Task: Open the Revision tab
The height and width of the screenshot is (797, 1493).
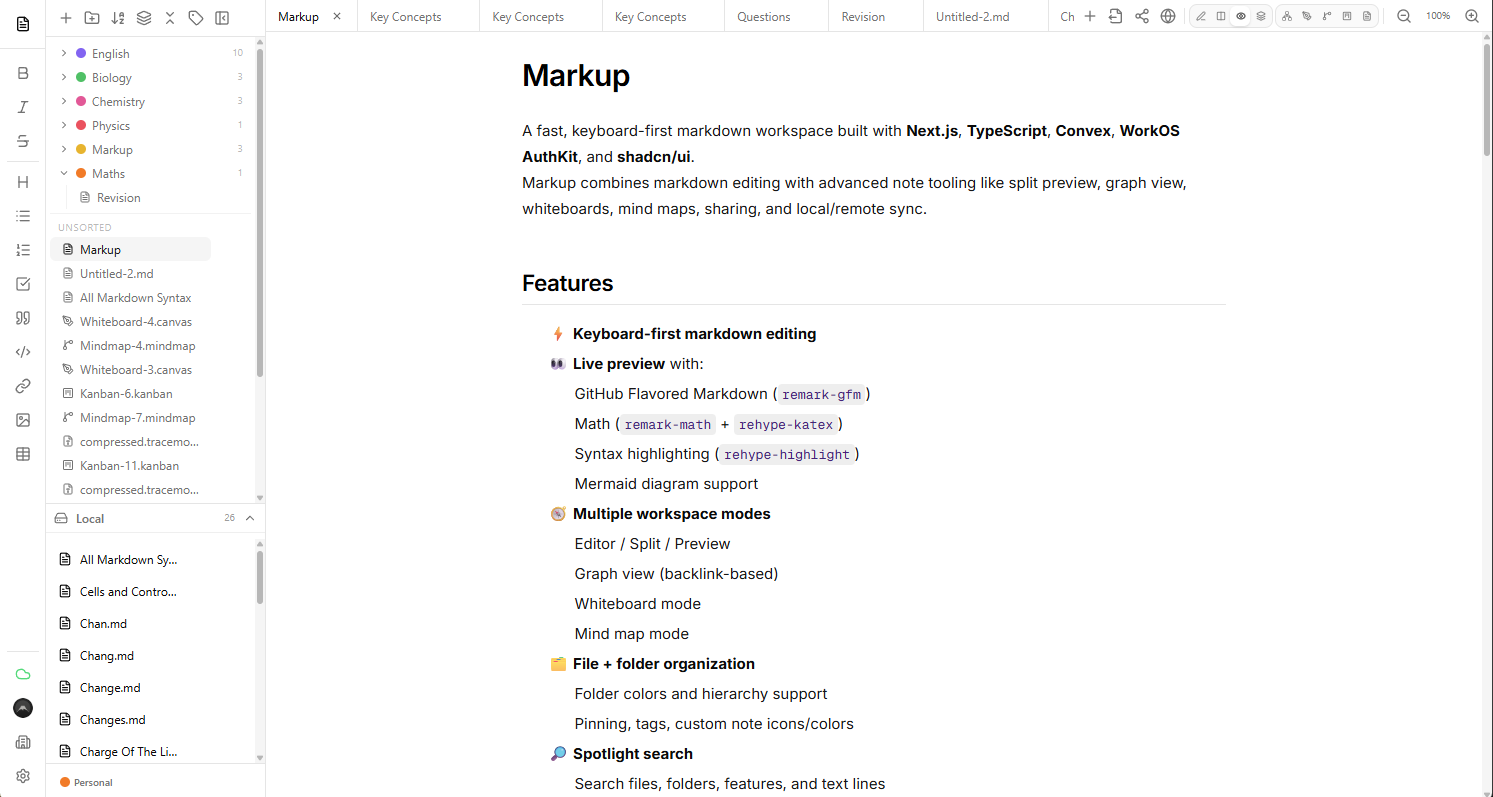Action: click(864, 16)
